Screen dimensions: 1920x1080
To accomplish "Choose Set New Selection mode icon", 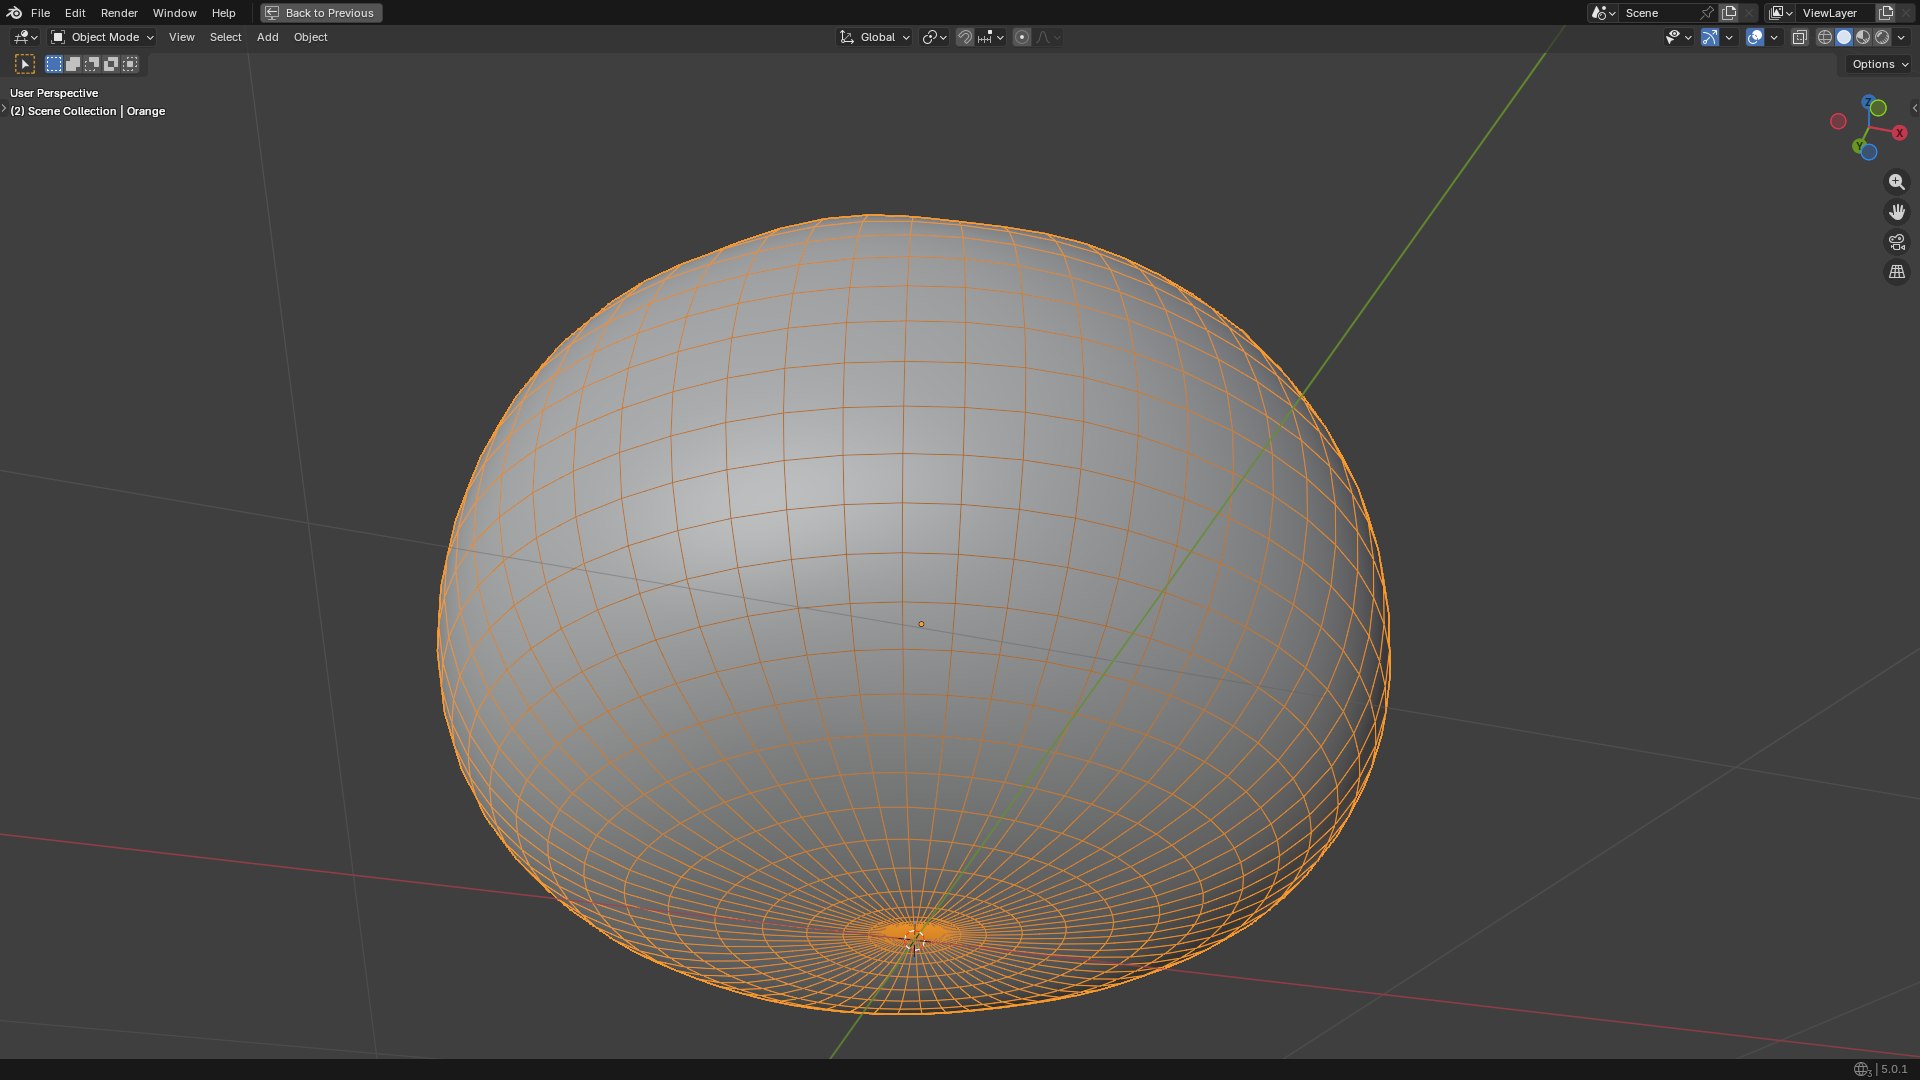I will click(54, 64).
